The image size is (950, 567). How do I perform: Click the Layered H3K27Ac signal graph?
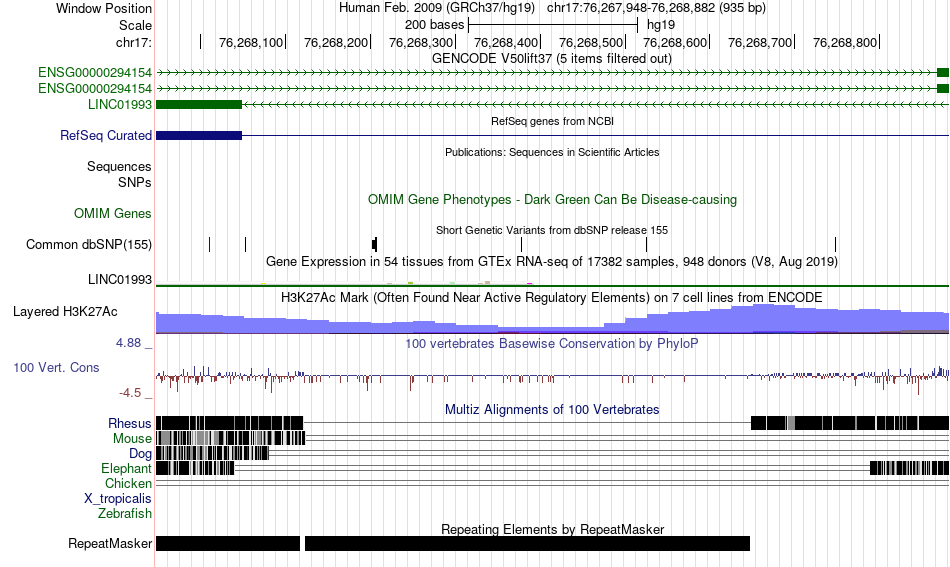tap(553, 319)
